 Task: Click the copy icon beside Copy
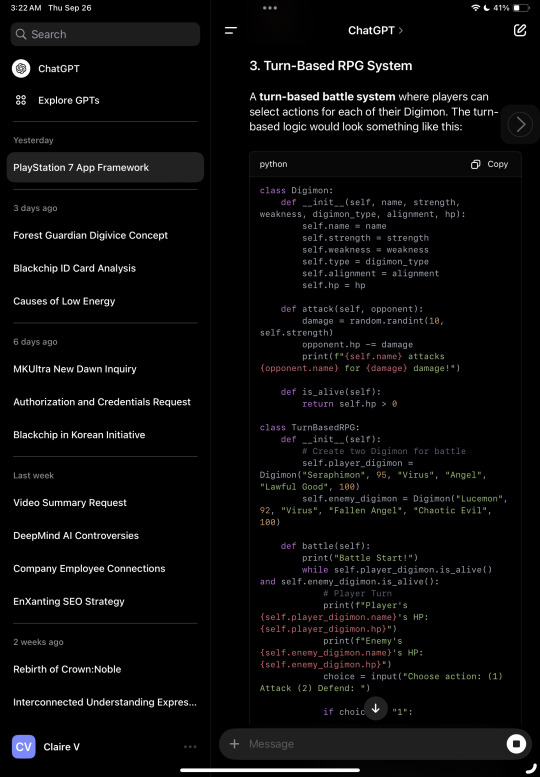(476, 164)
